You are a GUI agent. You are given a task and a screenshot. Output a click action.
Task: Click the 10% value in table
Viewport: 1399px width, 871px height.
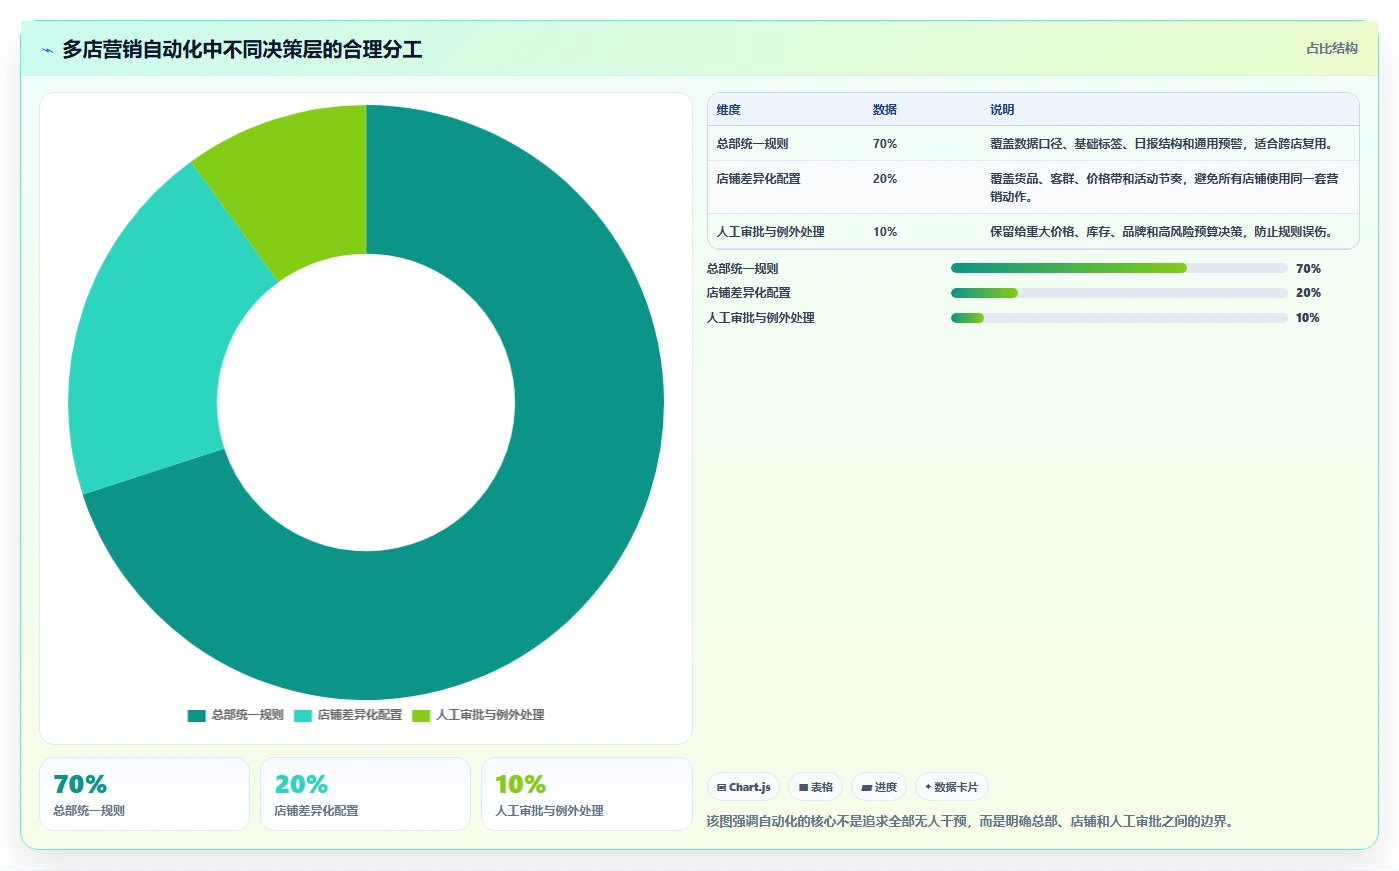tap(884, 232)
